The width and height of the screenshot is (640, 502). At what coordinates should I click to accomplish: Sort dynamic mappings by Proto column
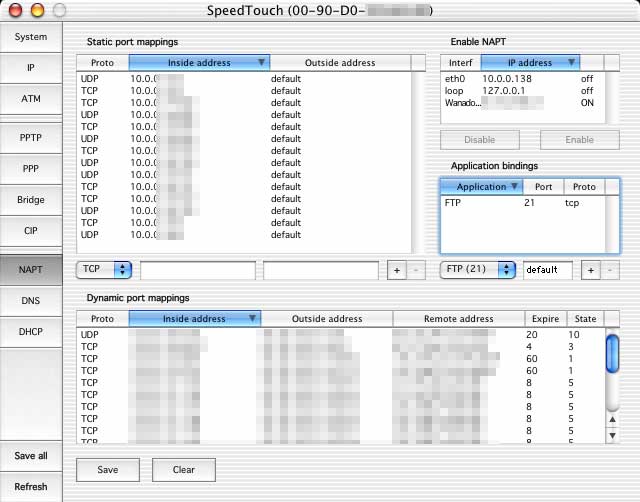pos(102,319)
